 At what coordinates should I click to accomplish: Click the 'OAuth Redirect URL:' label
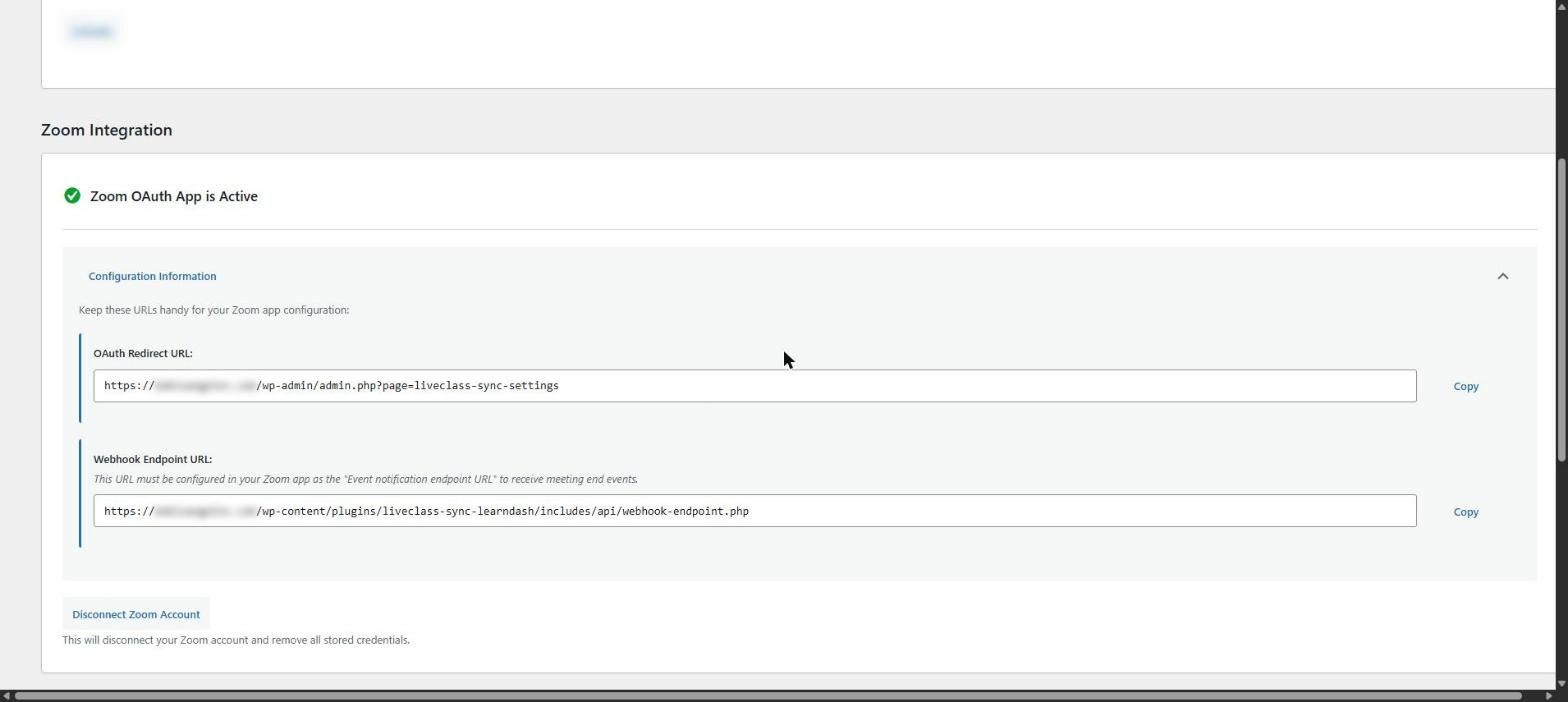[x=143, y=353]
